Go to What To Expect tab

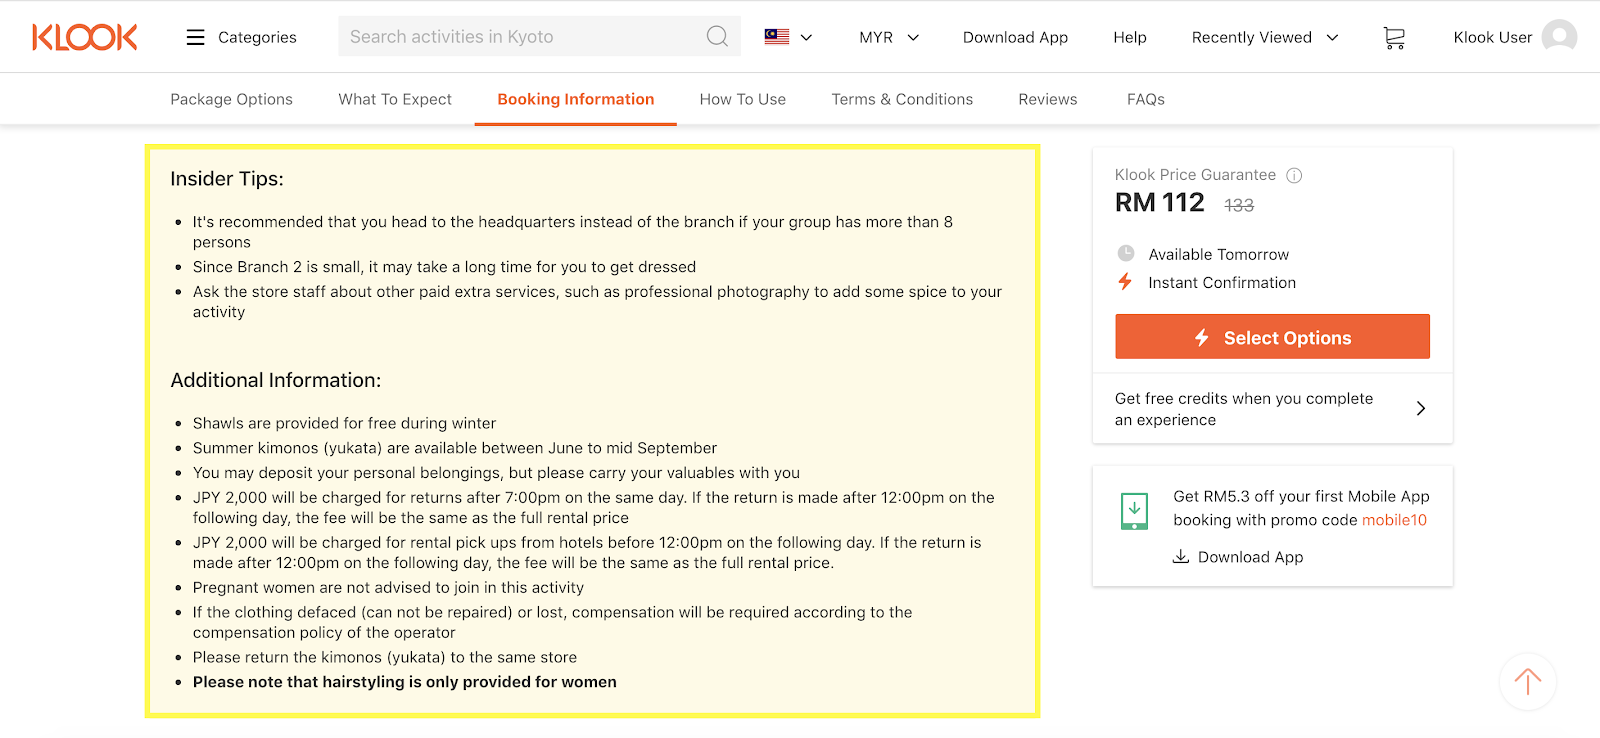(x=395, y=99)
